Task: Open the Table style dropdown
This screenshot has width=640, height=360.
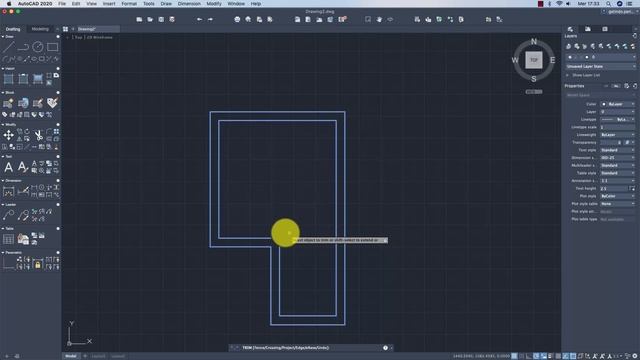Action: (x=618, y=173)
